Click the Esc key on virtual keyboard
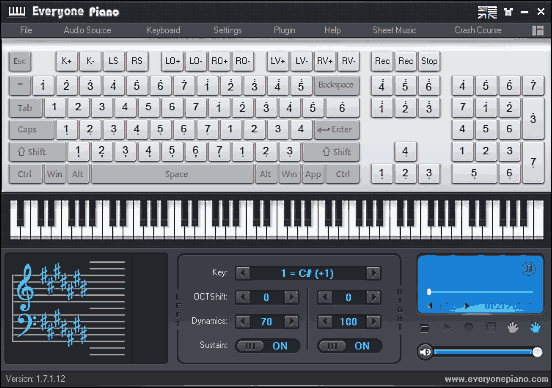The width and height of the screenshot is (552, 388). (x=20, y=61)
